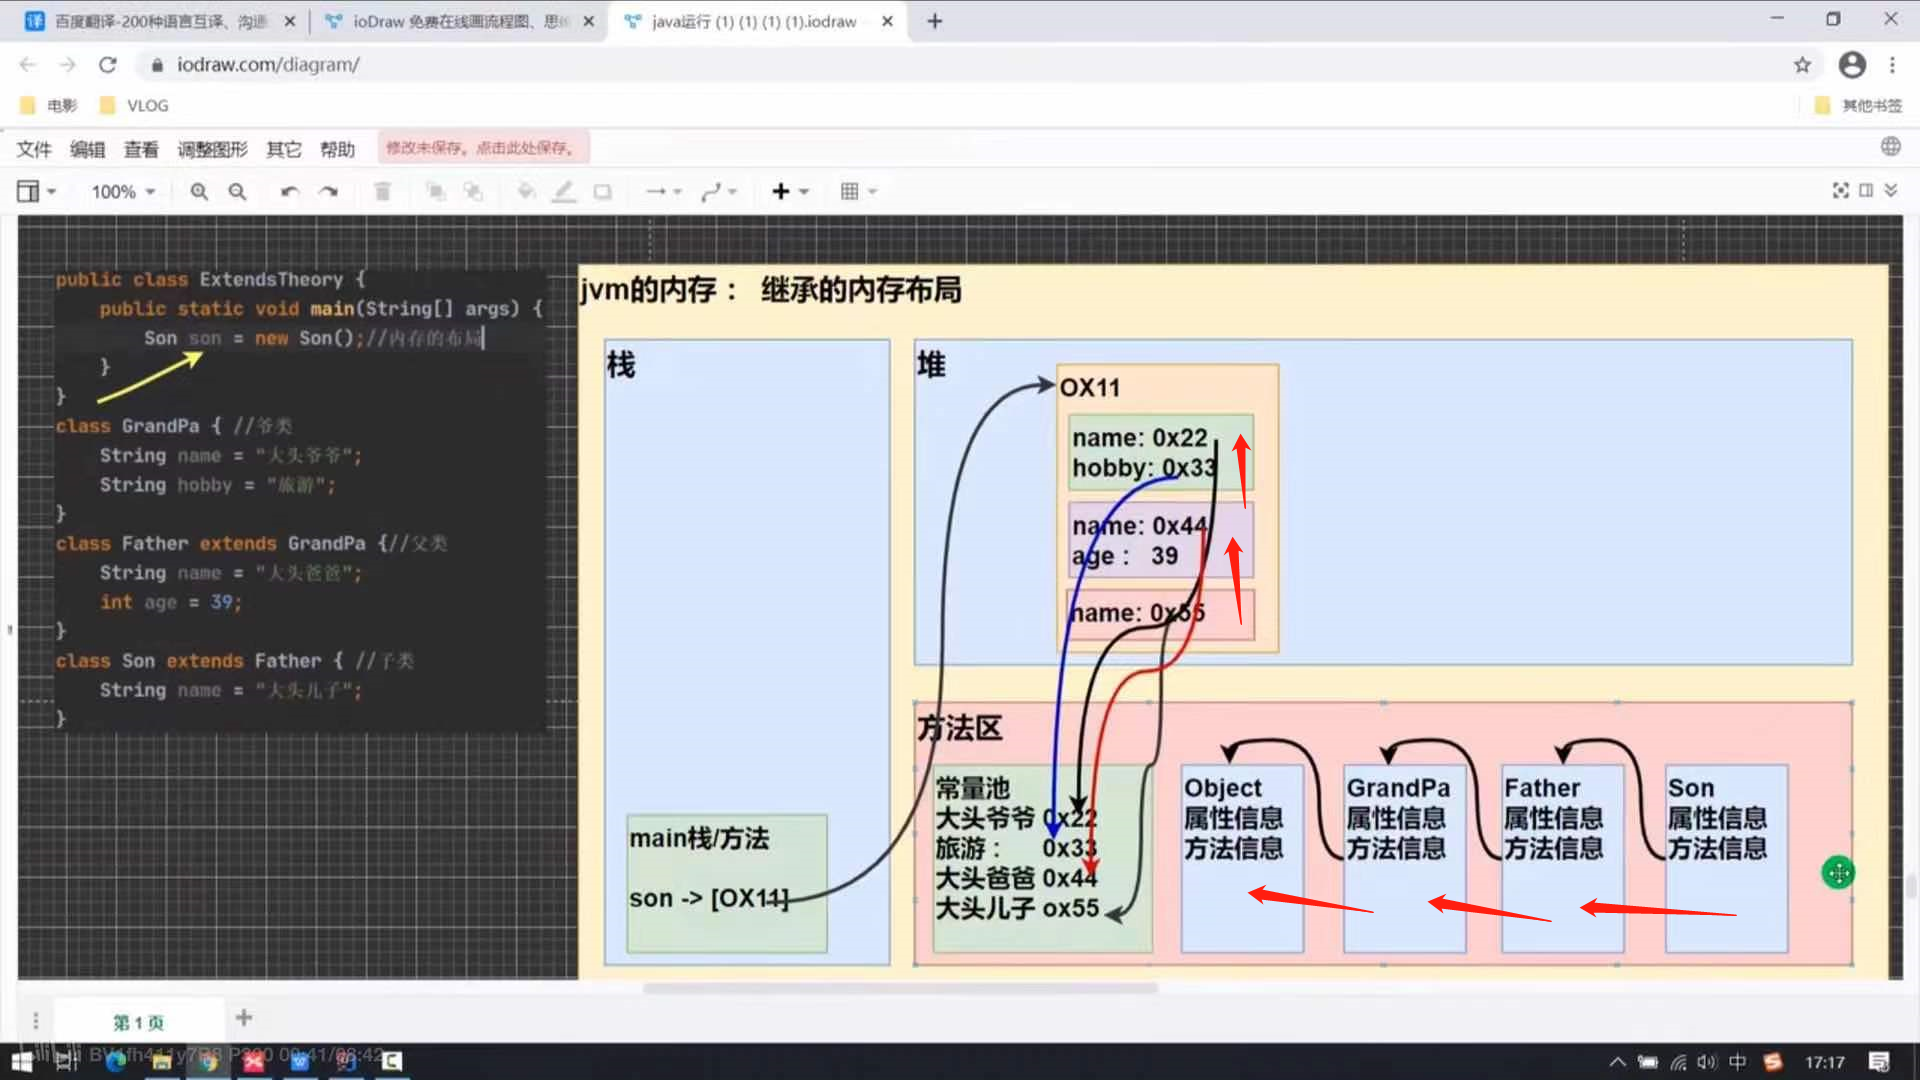Open a new browser tab
Viewport: 1920px width, 1080px height.
[934, 21]
